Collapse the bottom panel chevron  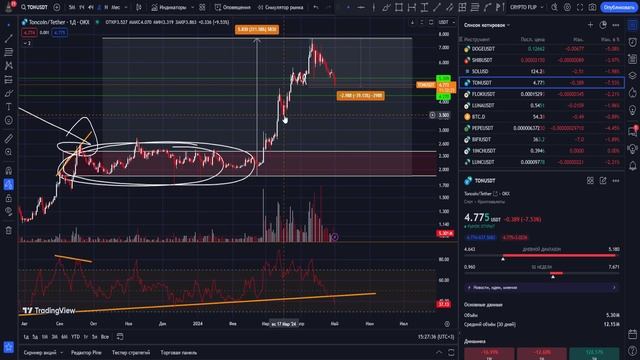439,352
